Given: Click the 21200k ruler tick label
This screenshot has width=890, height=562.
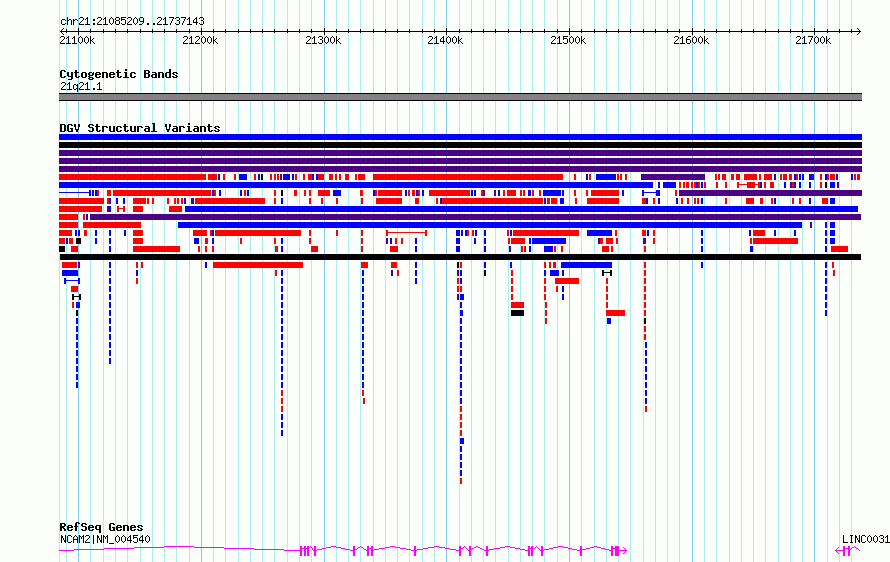Looking at the screenshot, I should tap(200, 40).
